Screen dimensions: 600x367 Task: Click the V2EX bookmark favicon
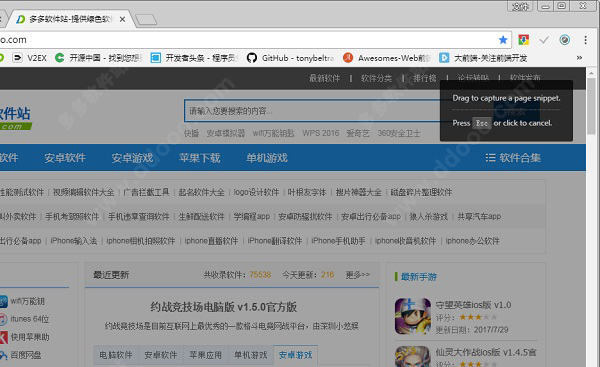click(x=17, y=58)
